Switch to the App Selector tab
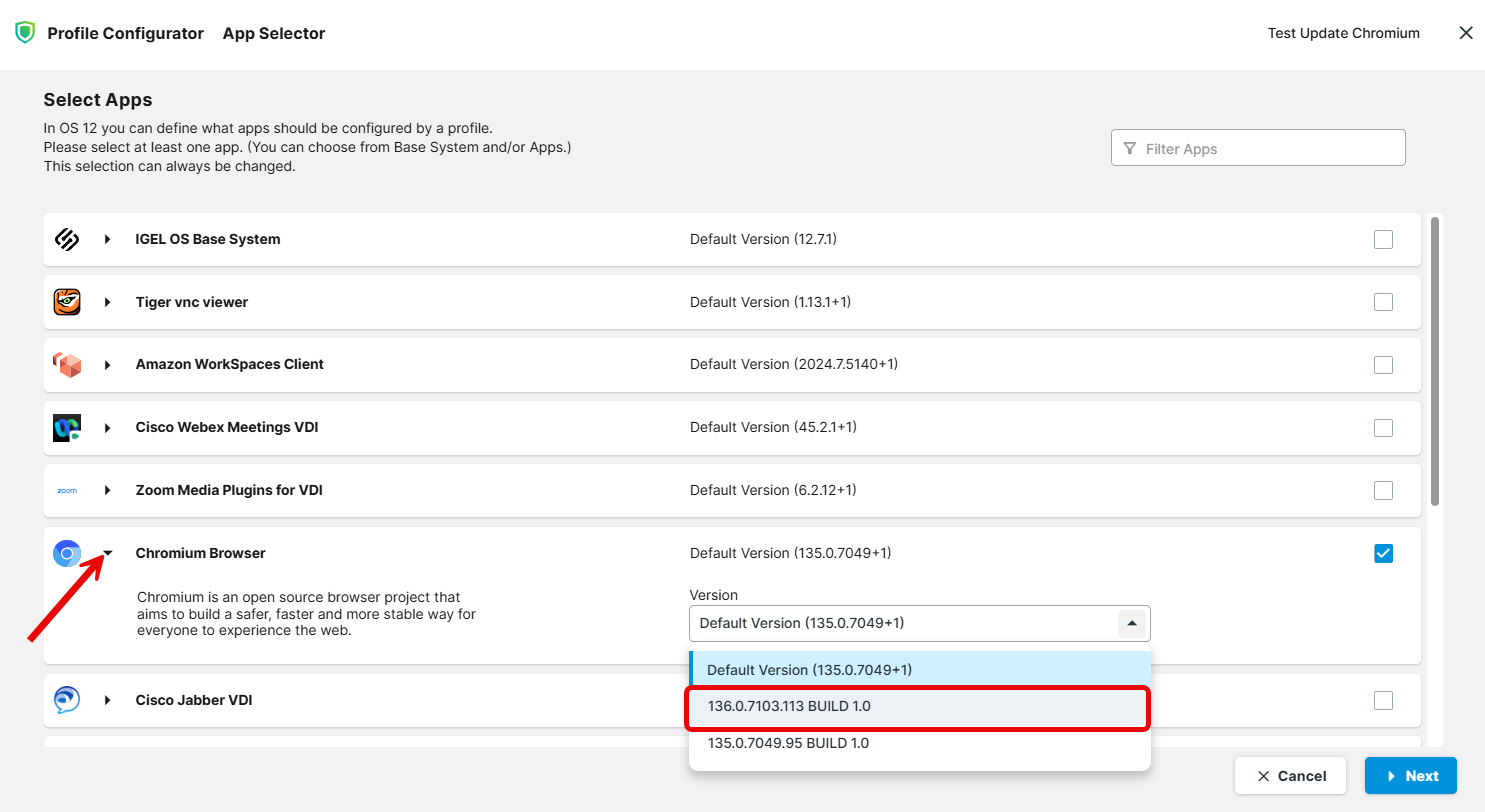 (273, 33)
